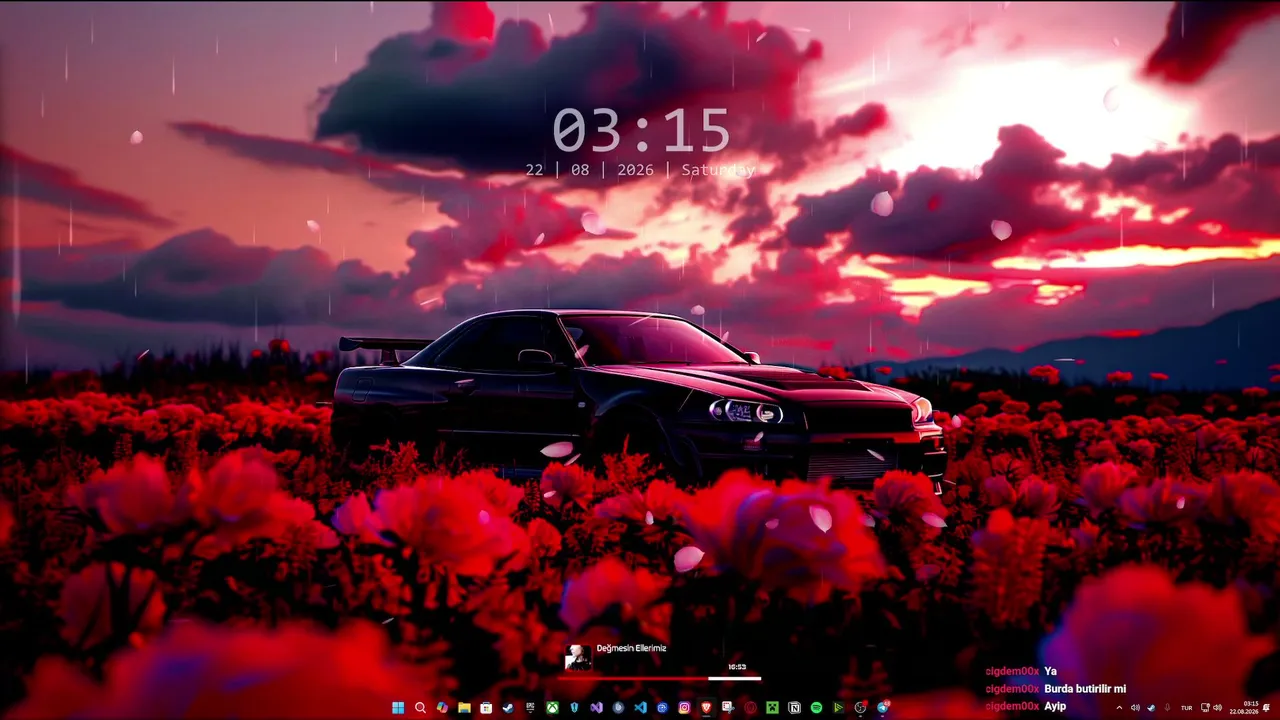Click the chat message 'Burda butirilir mi'
Screen dimensions: 1280x720
click(1085, 689)
